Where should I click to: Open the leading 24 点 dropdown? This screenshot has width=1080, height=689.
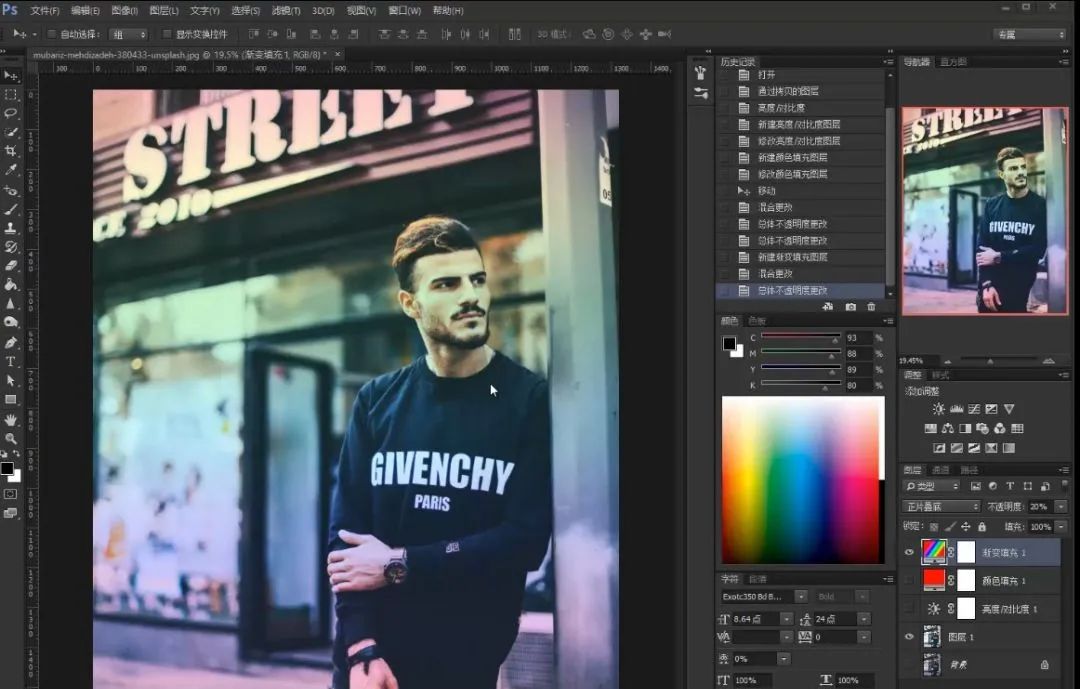click(864, 619)
